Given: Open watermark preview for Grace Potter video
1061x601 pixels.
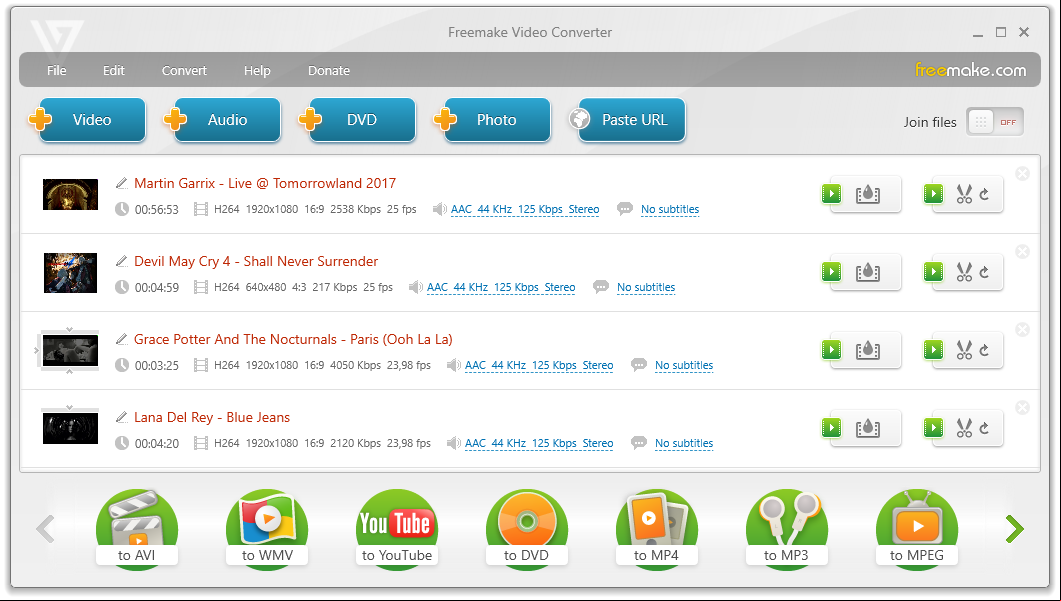Looking at the screenshot, I should (861, 350).
